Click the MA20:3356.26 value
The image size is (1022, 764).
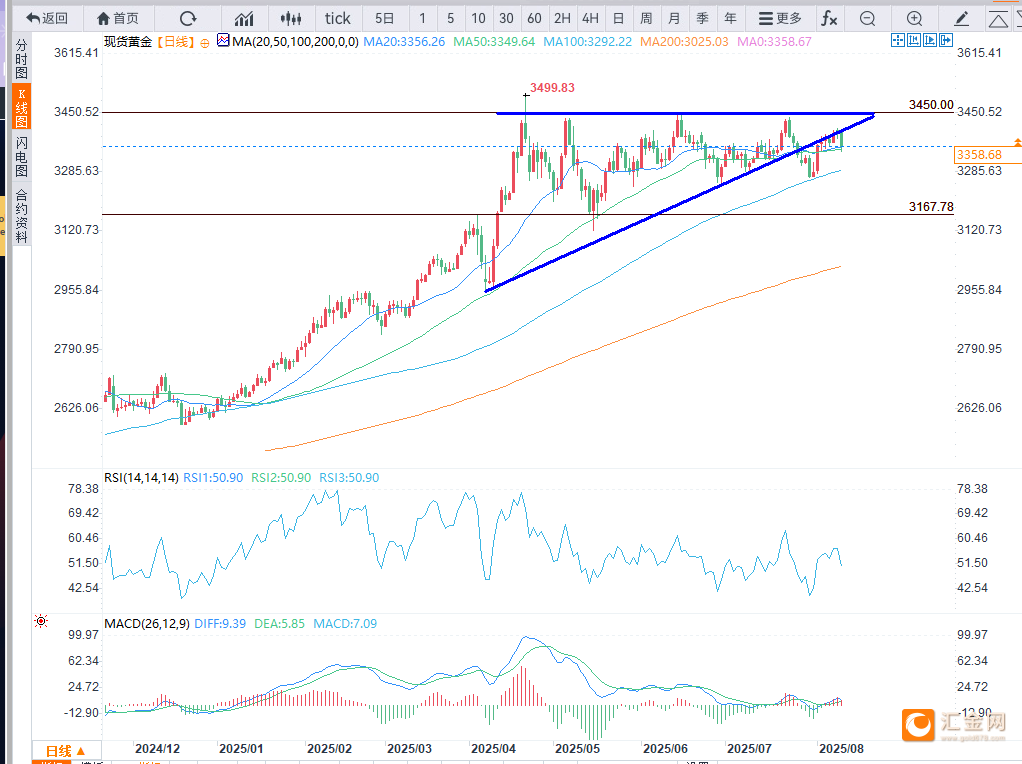pos(404,42)
